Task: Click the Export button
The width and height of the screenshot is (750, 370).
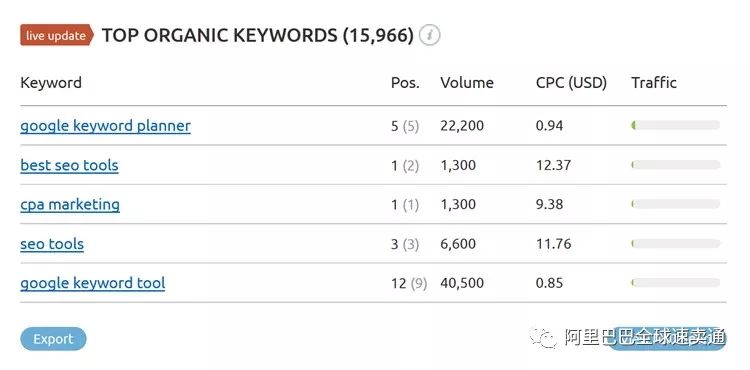Action: click(x=53, y=339)
